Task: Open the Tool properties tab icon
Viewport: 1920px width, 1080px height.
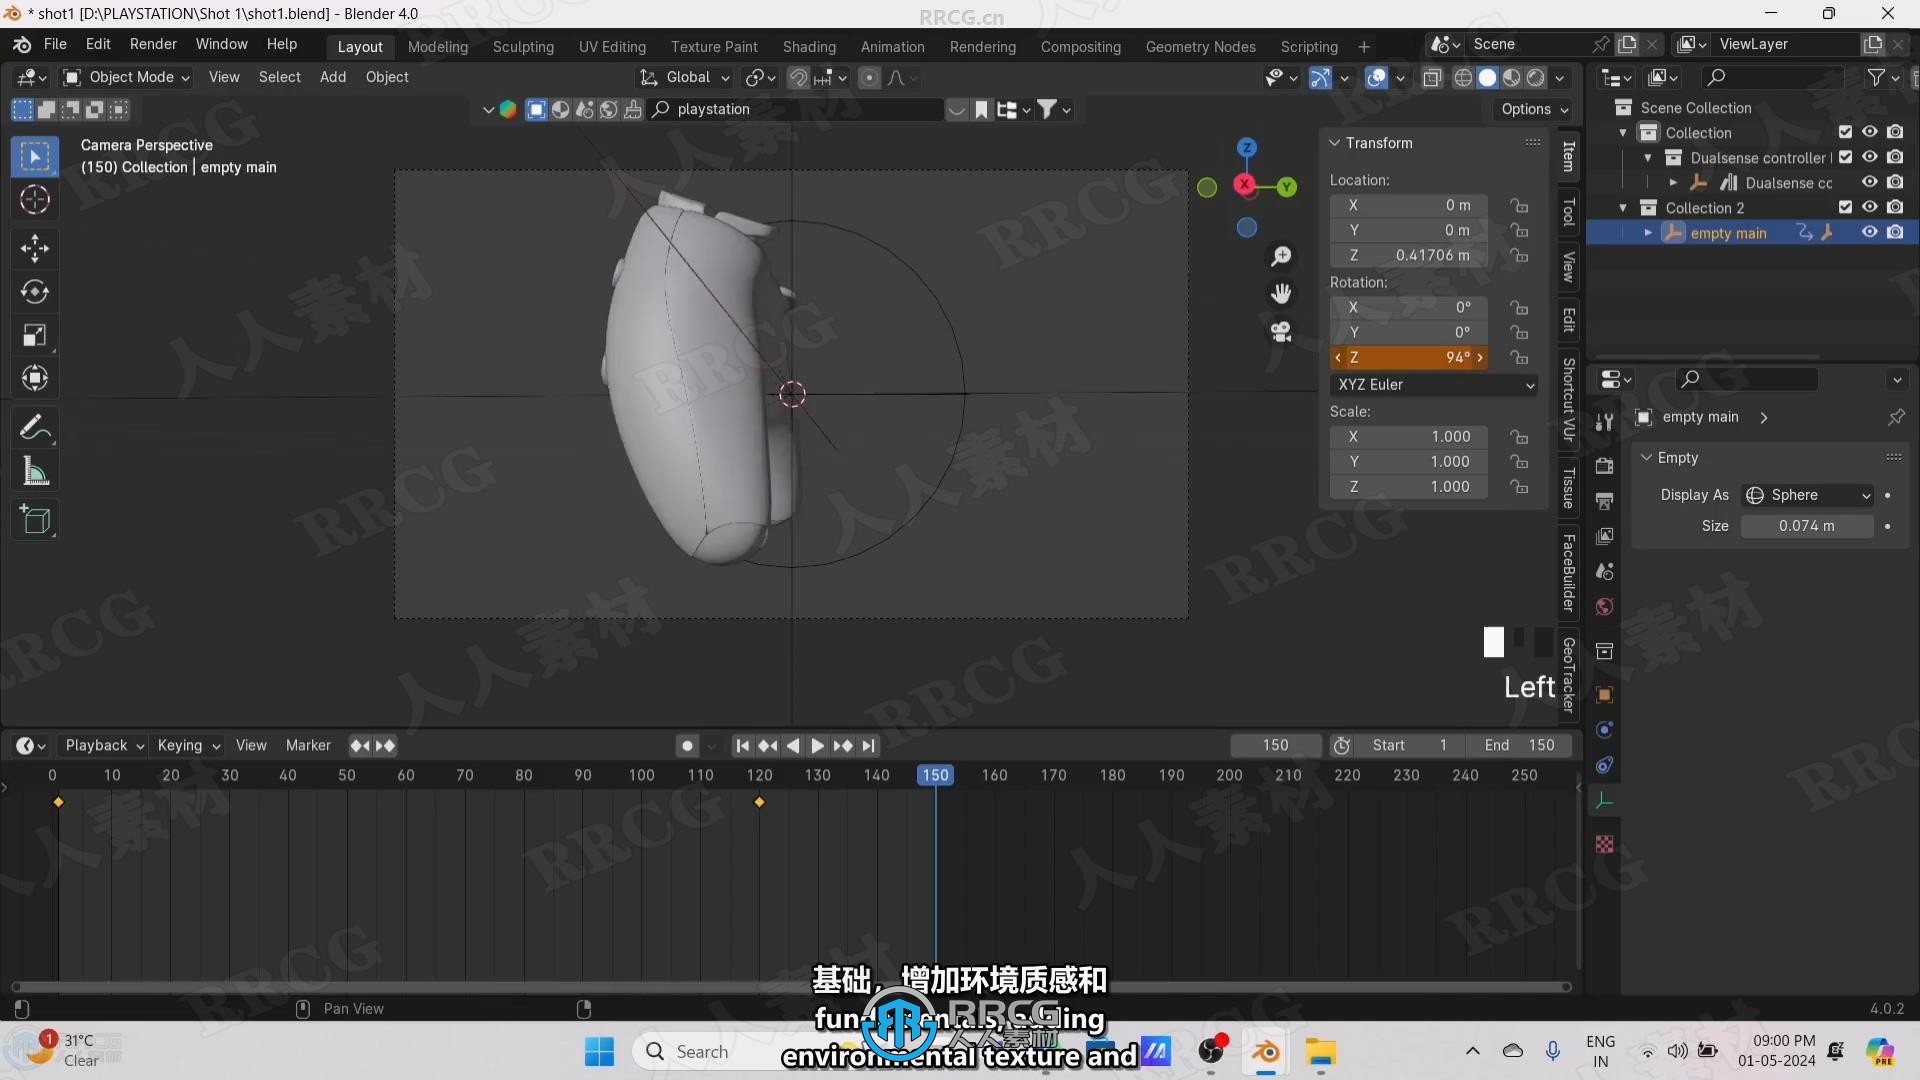Action: 1604,422
